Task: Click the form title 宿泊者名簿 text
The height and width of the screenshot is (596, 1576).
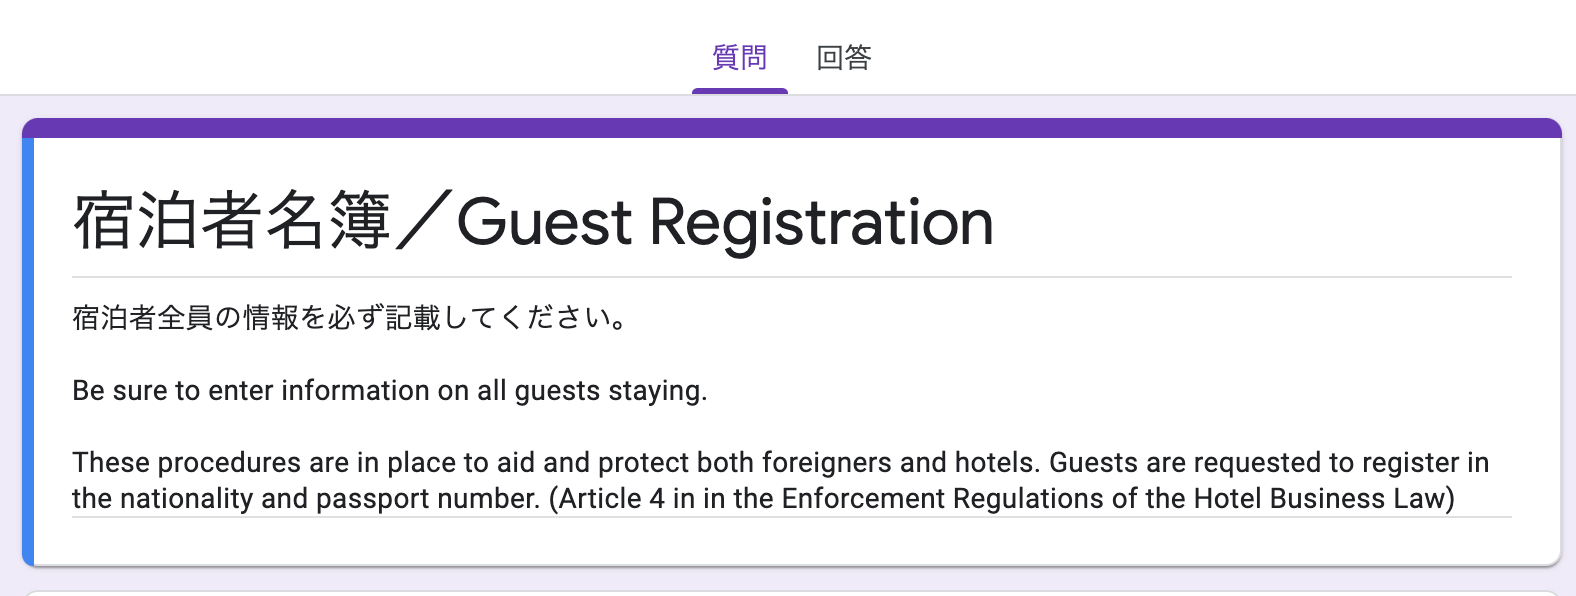Action: coord(231,222)
